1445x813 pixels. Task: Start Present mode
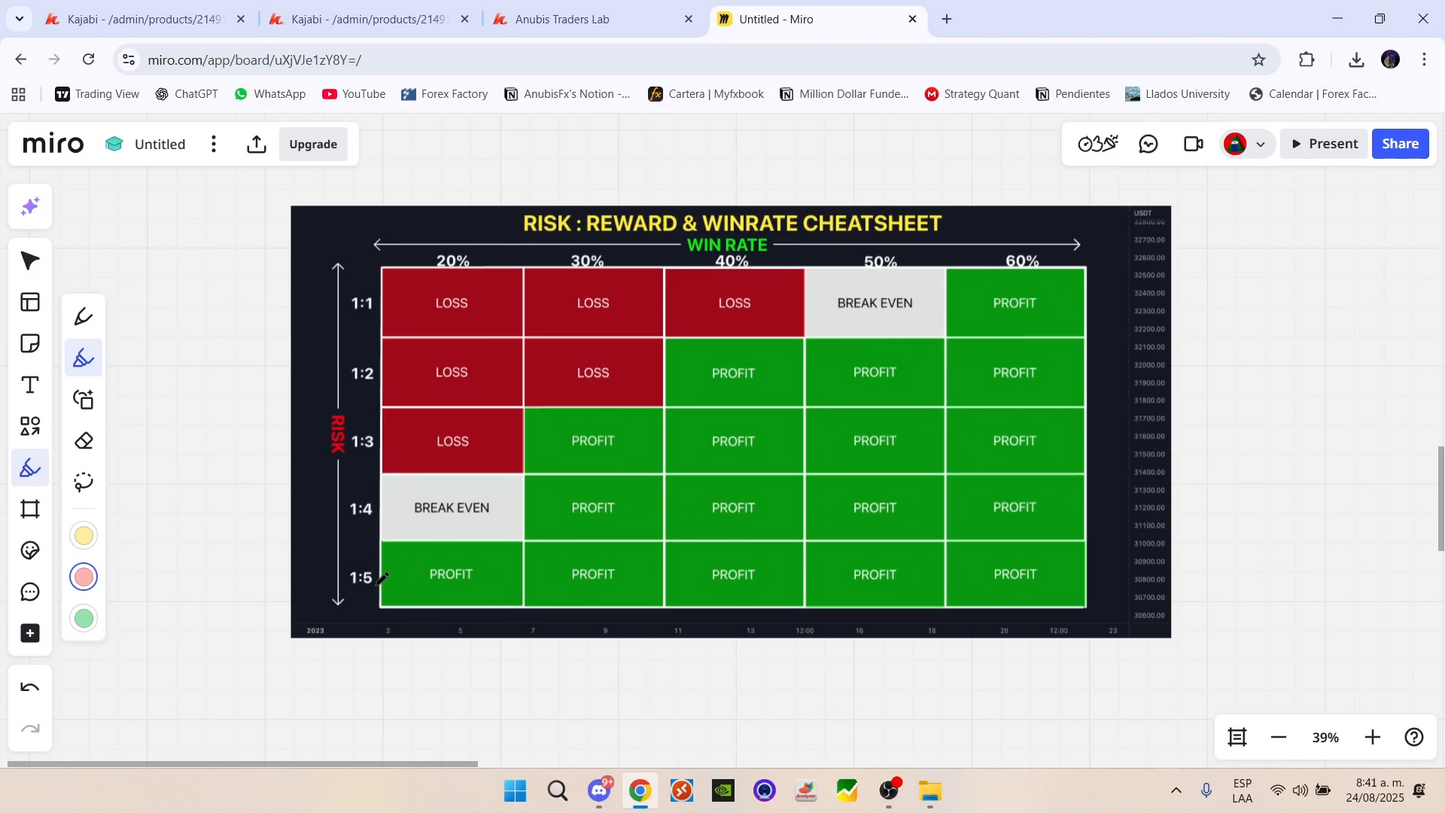pyautogui.click(x=1324, y=144)
